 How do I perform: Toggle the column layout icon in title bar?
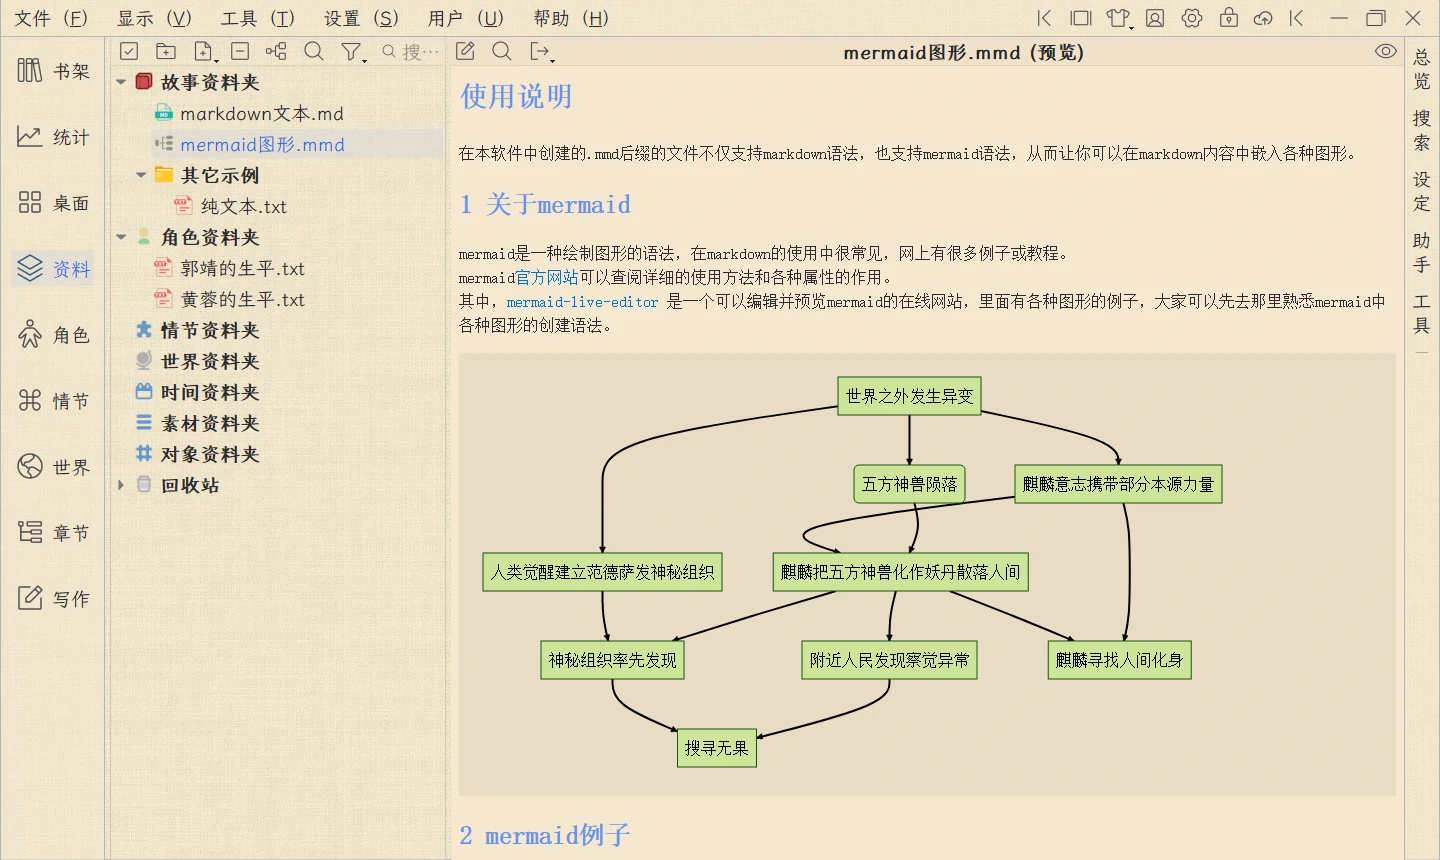[x=1081, y=18]
